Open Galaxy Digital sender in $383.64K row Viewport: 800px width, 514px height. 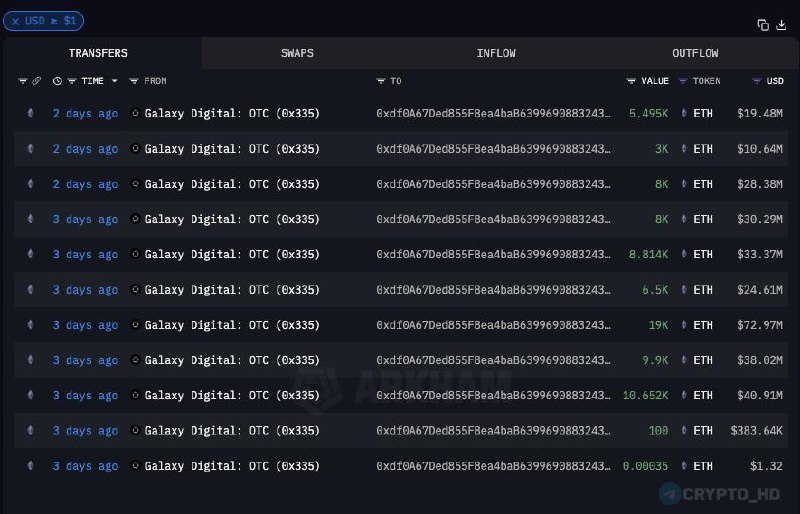tap(232, 430)
